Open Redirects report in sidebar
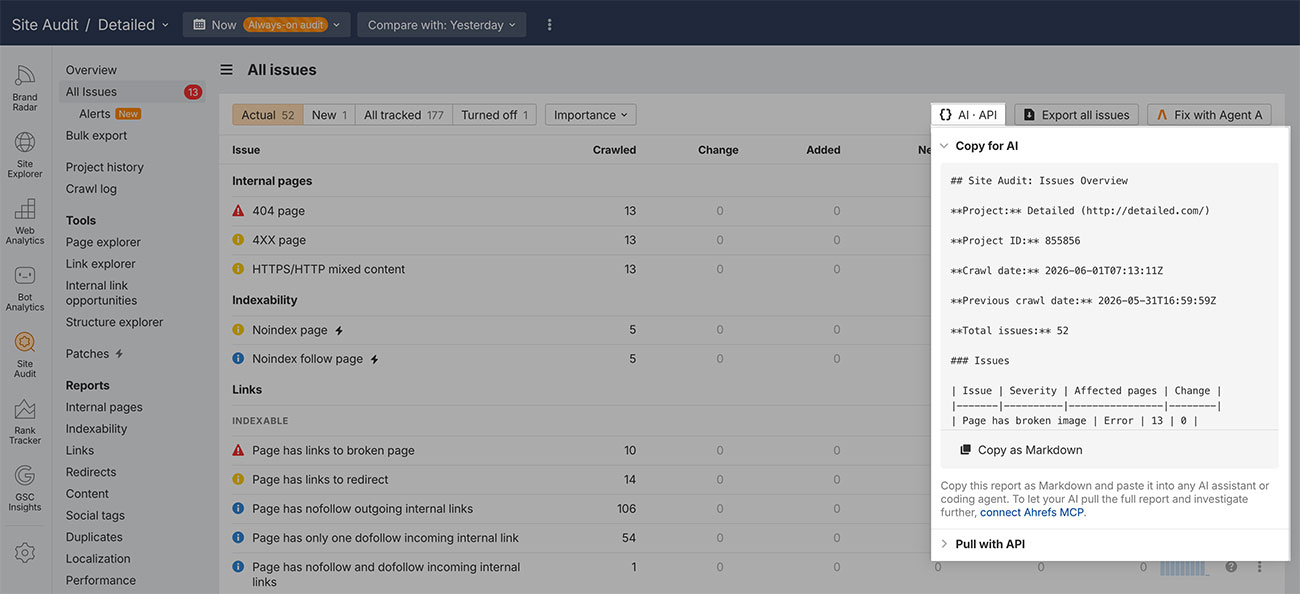The image size is (1300, 594). pos(91,472)
